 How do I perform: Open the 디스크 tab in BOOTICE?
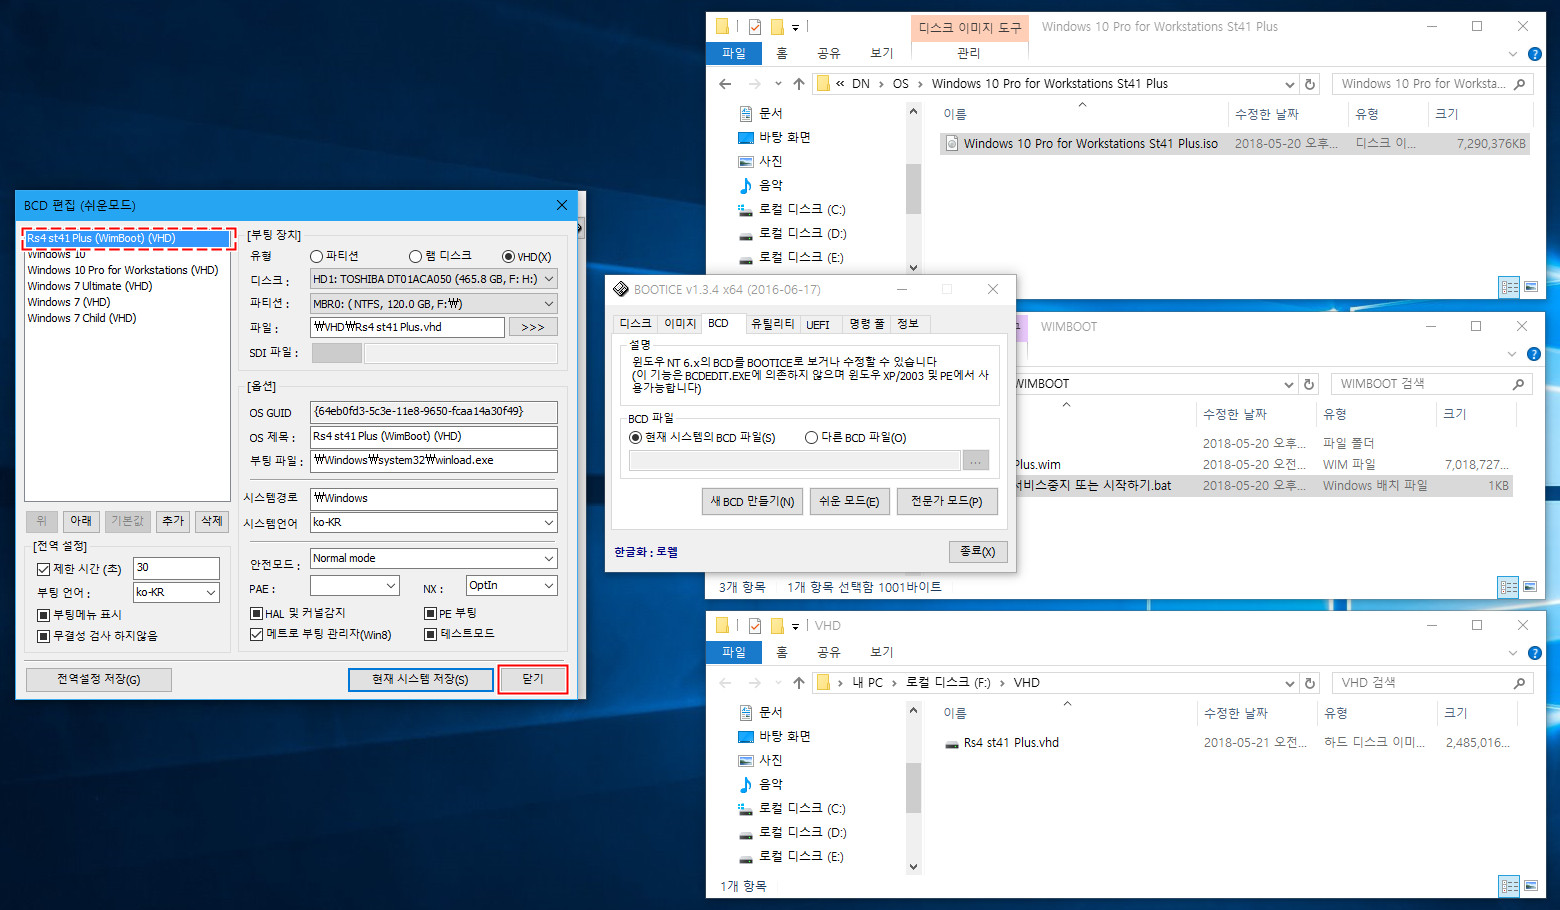click(x=635, y=324)
